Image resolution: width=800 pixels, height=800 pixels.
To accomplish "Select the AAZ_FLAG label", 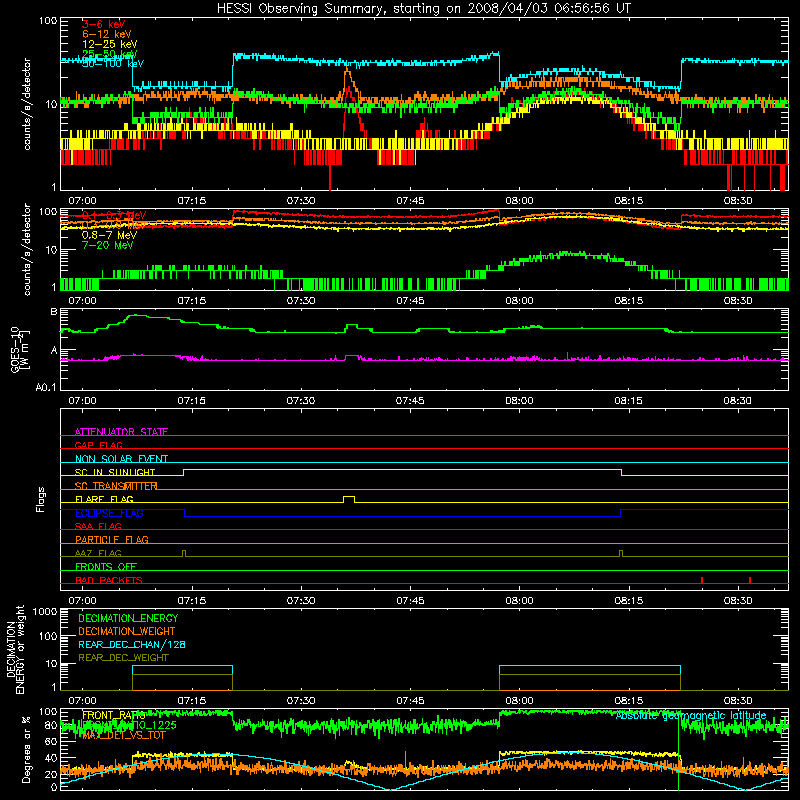I will click(x=98, y=553).
